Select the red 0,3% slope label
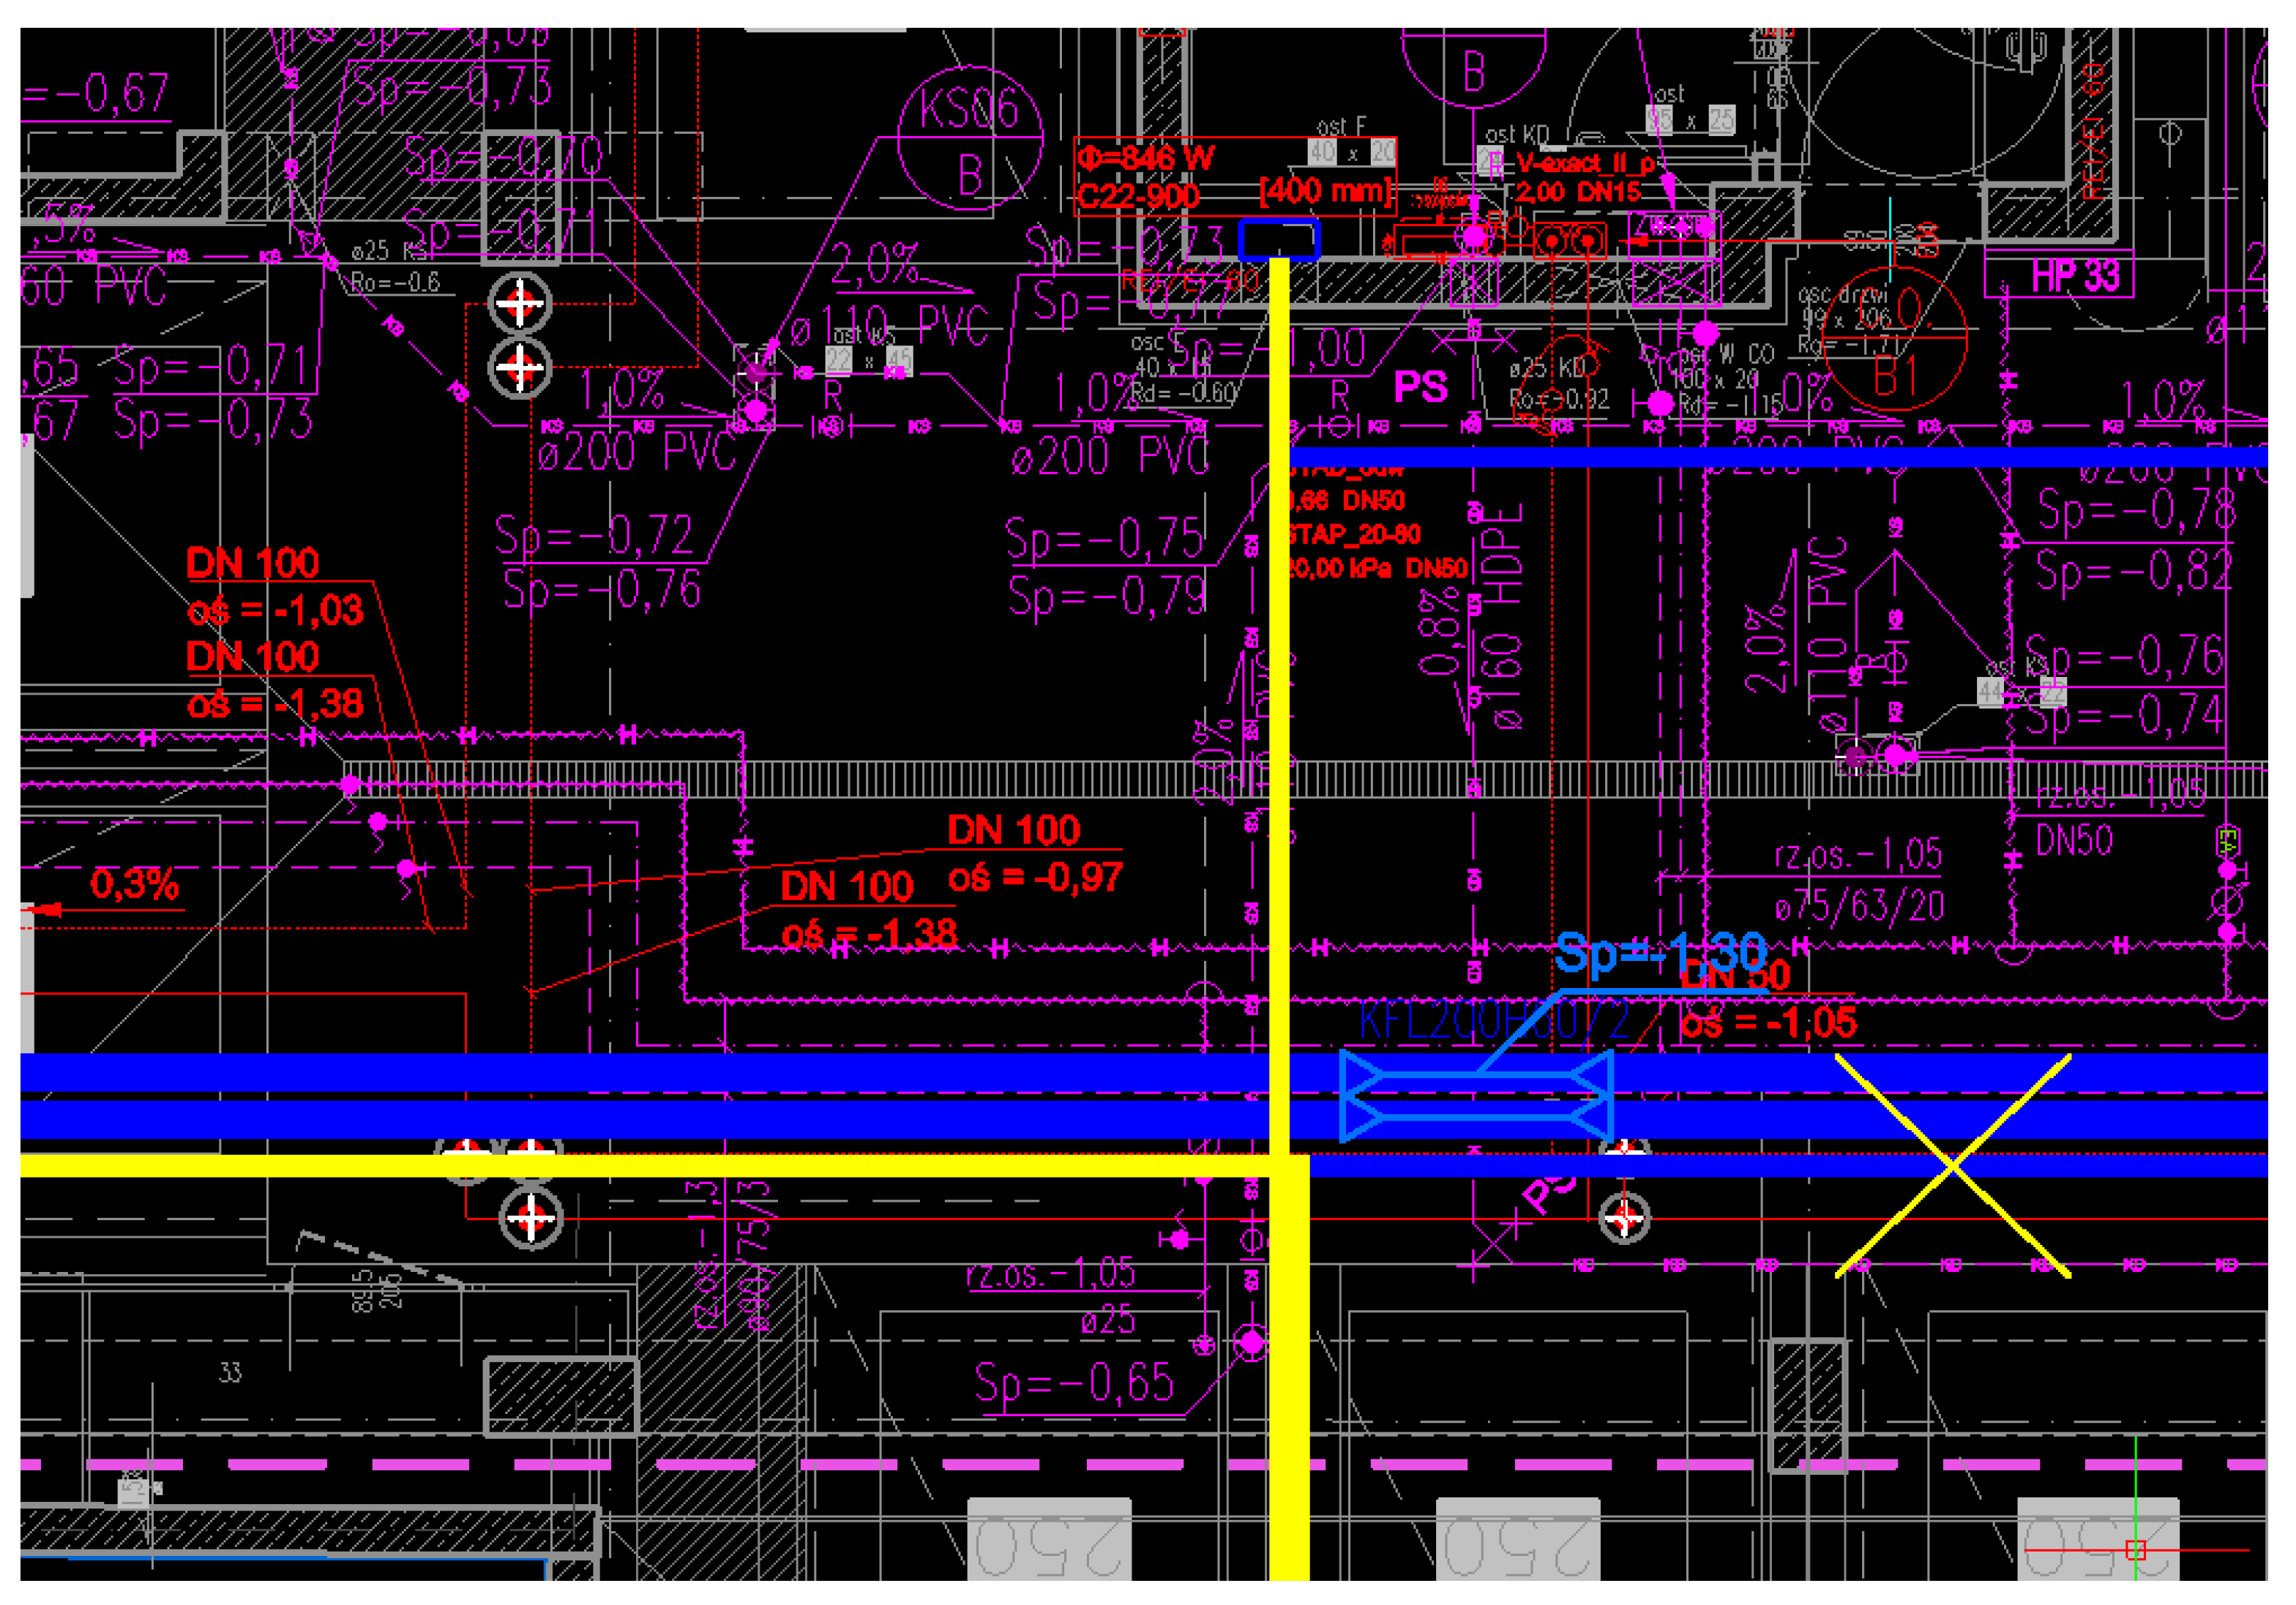The height and width of the screenshot is (1605, 2296). tap(134, 884)
